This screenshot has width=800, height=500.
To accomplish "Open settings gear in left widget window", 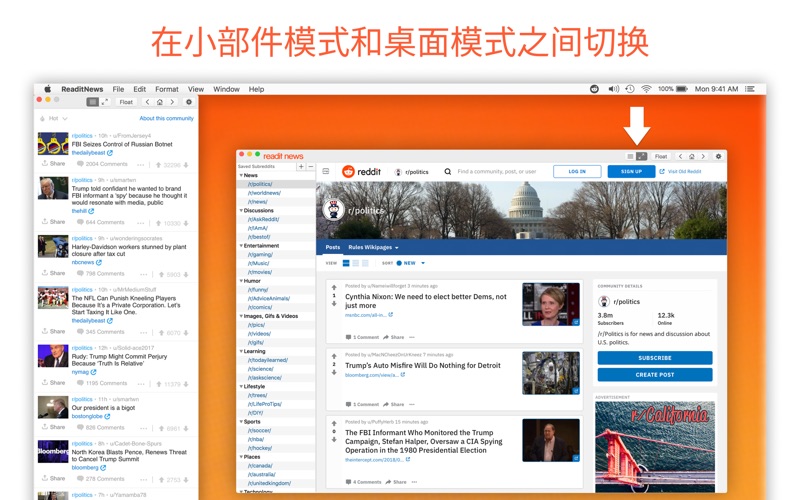I will tap(189, 102).
